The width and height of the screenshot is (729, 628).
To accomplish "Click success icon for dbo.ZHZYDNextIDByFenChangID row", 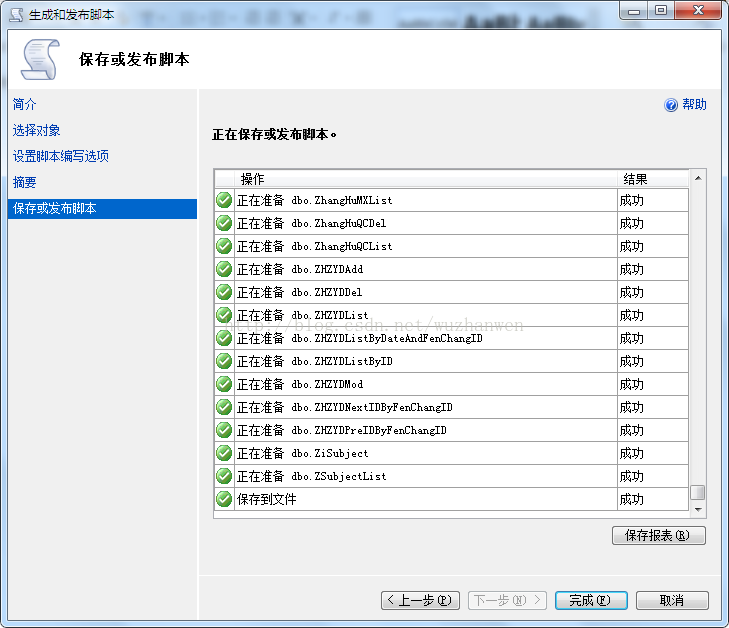I will (x=224, y=407).
